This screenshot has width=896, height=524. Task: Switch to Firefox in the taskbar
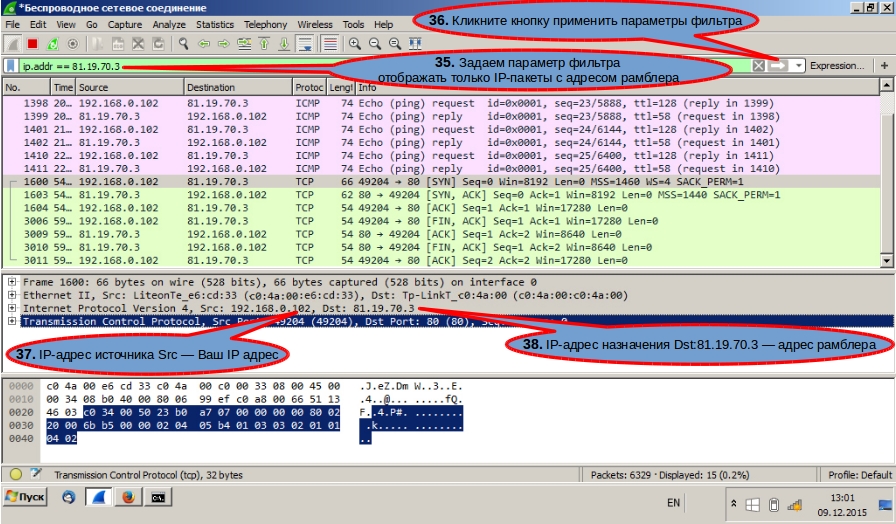pos(128,497)
